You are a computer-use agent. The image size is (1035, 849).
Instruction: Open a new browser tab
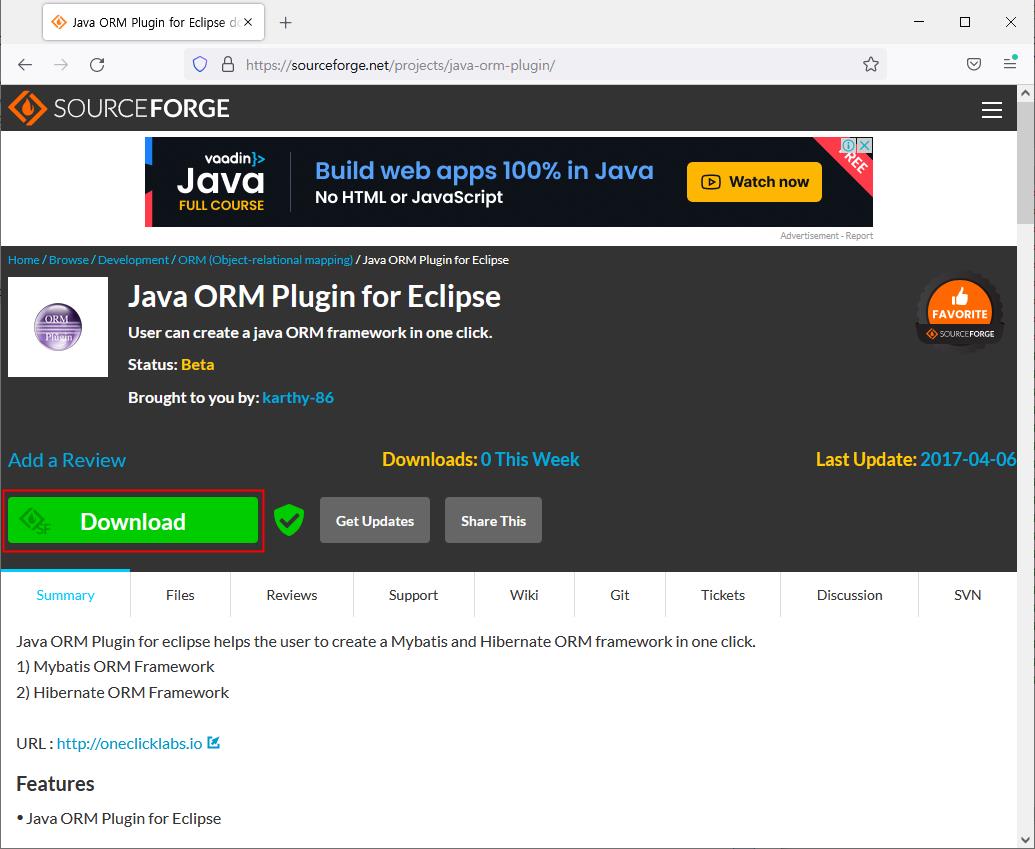click(x=285, y=22)
